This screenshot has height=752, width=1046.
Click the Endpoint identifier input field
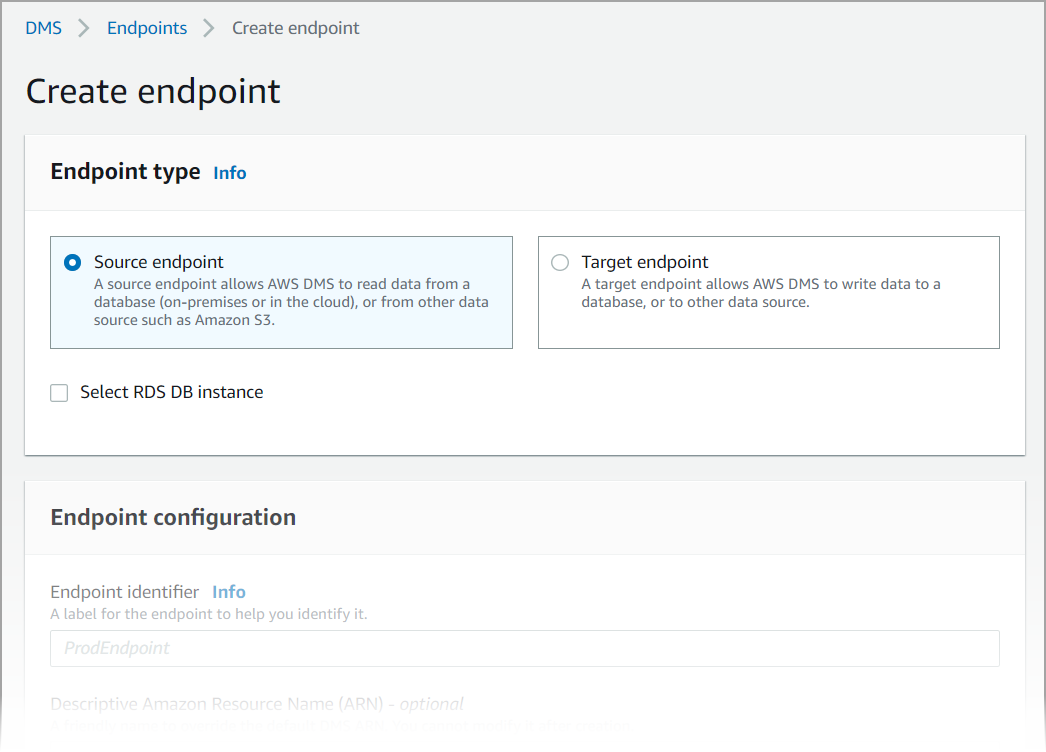[524, 648]
